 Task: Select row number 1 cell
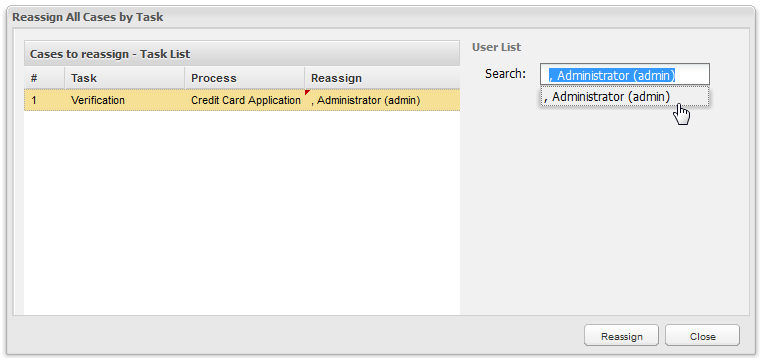click(x=44, y=100)
